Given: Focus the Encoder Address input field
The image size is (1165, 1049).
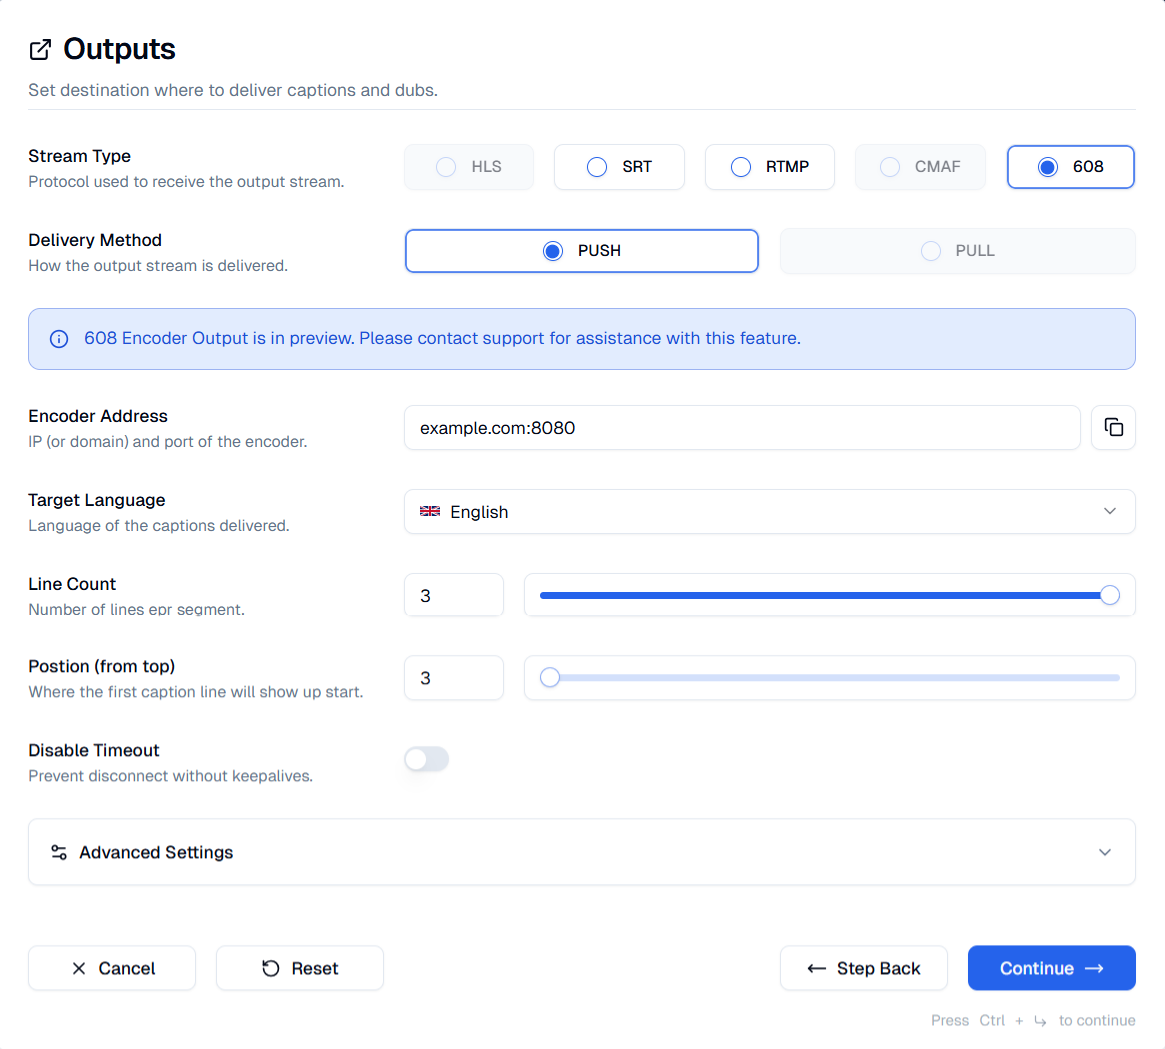Looking at the screenshot, I should click(x=742, y=427).
